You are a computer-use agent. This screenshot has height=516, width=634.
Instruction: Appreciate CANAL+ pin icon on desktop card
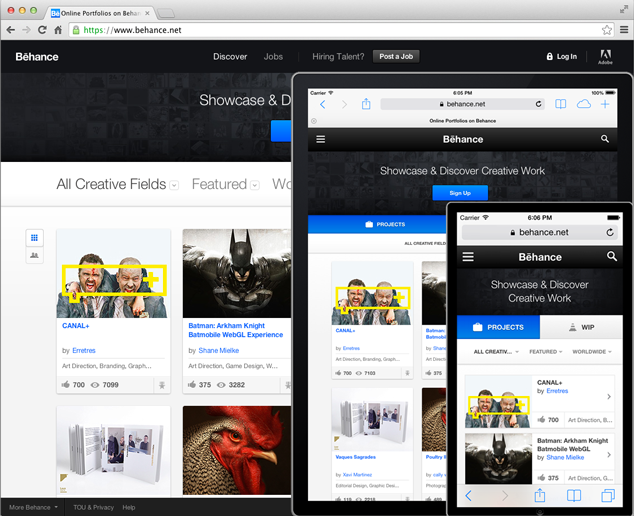pos(162,385)
